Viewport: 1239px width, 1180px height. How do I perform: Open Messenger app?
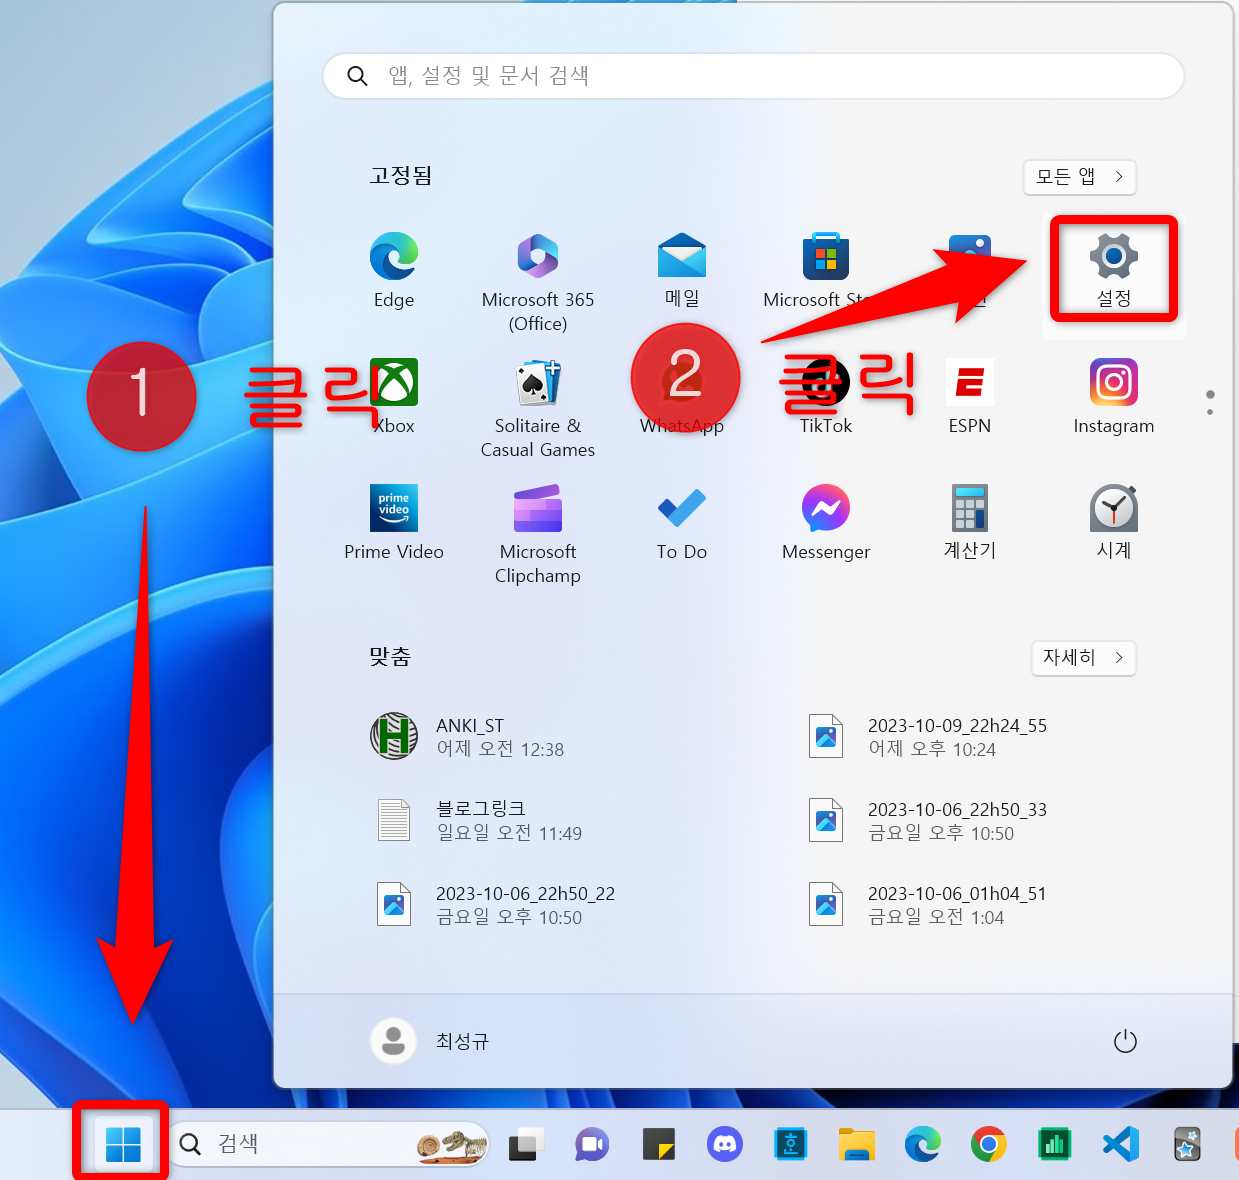tap(826, 522)
